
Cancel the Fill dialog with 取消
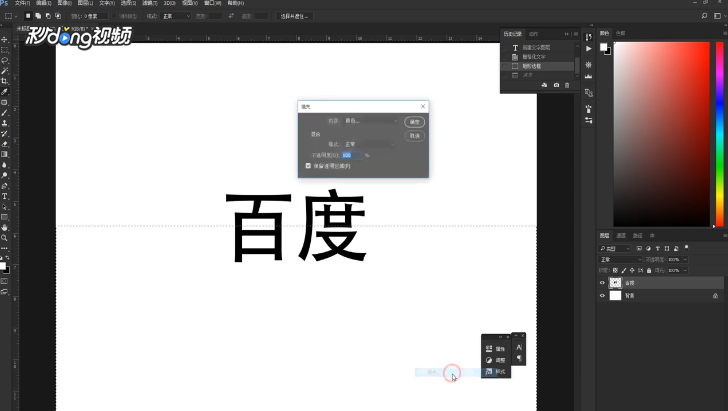pos(414,136)
